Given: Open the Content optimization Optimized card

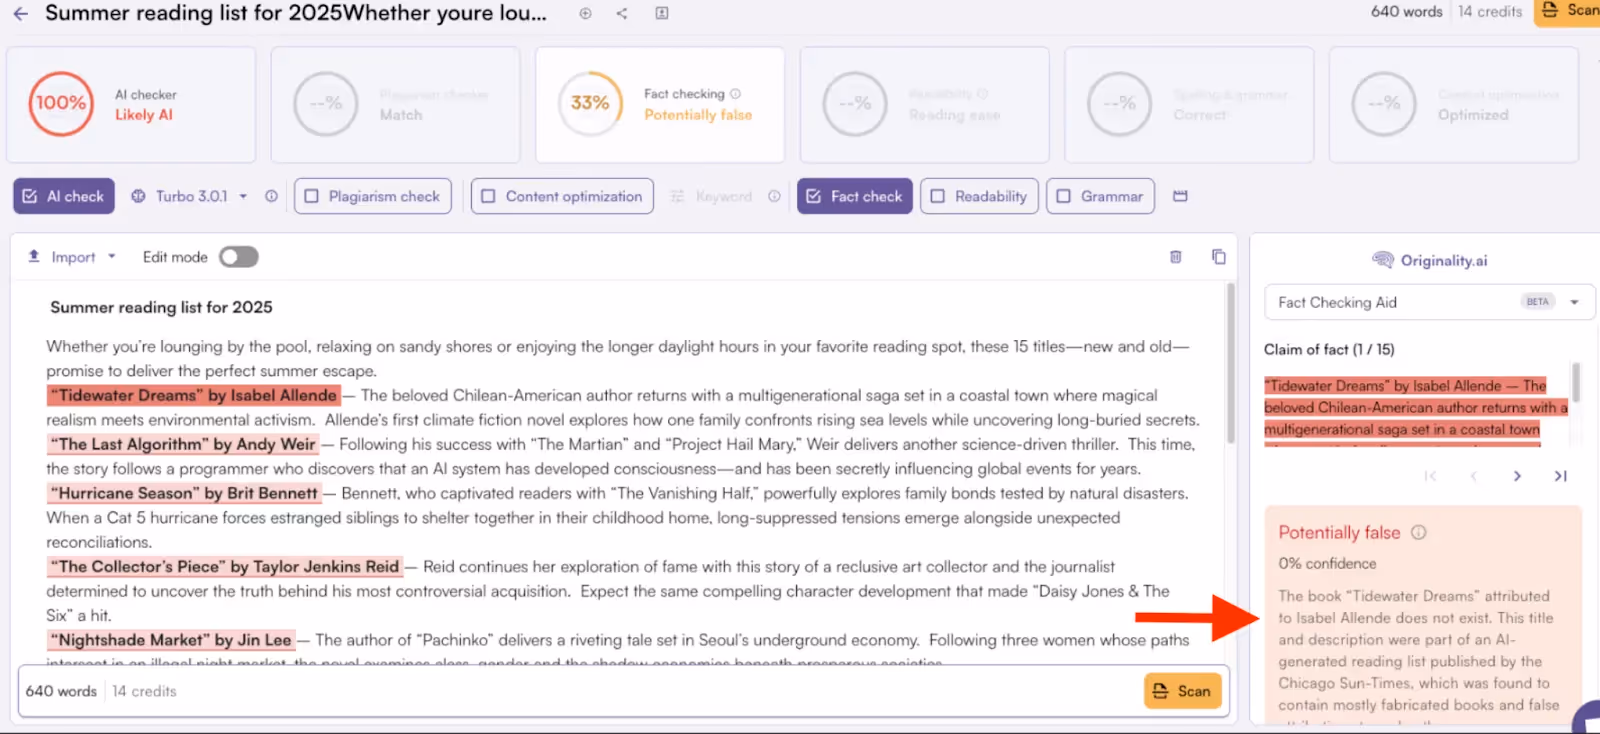Looking at the screenshot, I should (x=1454, y=104).
